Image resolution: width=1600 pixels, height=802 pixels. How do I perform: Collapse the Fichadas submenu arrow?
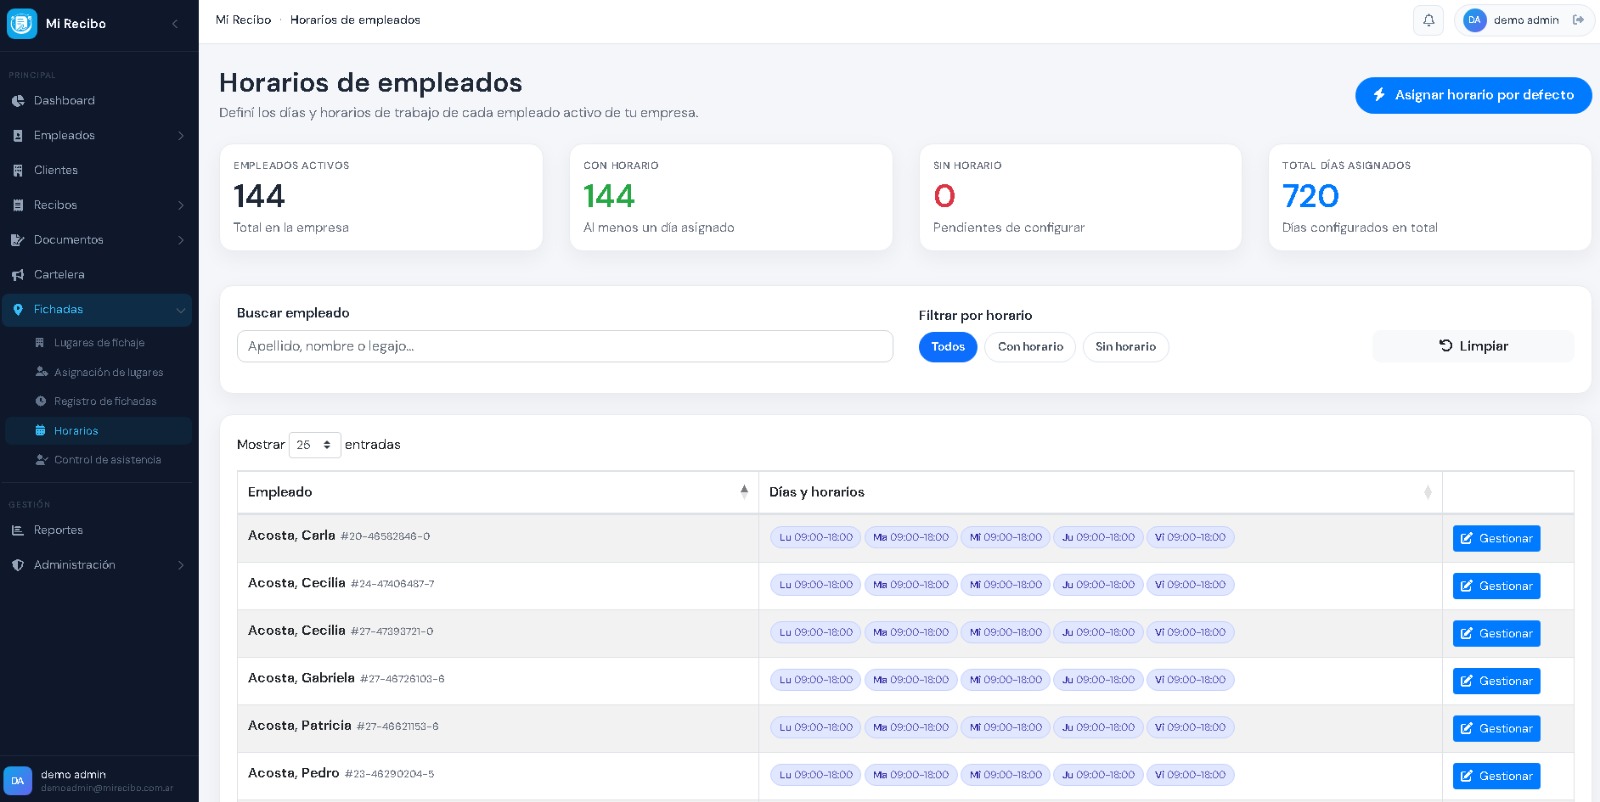(x=181, y=310)
